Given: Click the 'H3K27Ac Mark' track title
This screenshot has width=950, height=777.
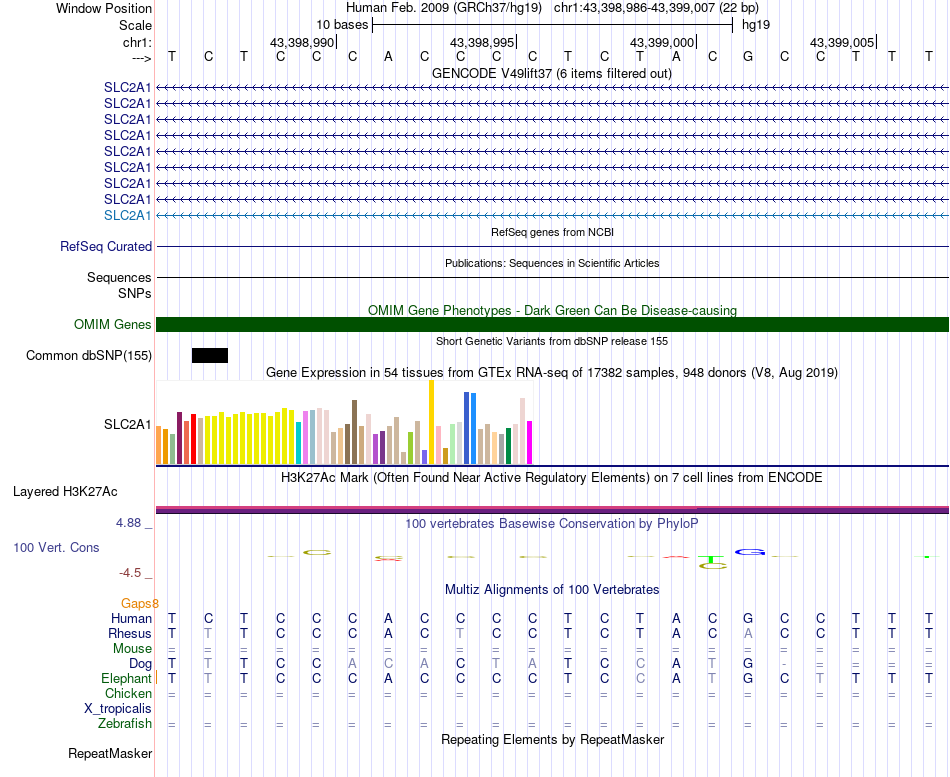Looking at the screenshot, I should 552,478.
